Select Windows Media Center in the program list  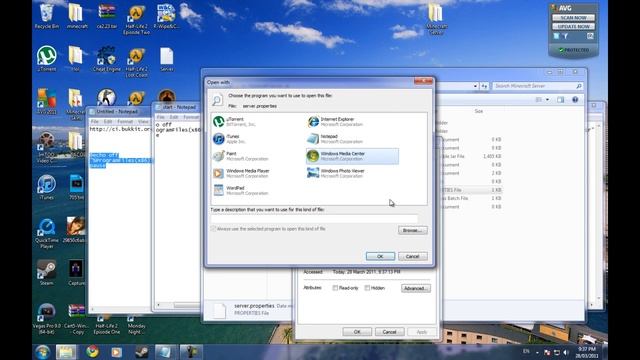click(x=352, y=156)
